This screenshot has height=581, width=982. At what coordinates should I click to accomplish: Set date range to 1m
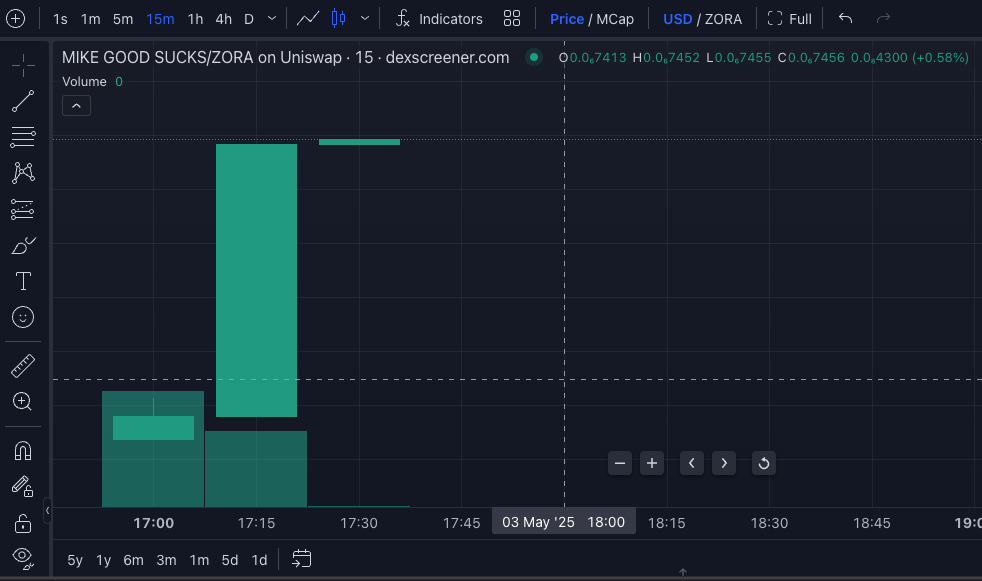pos(199,560)
